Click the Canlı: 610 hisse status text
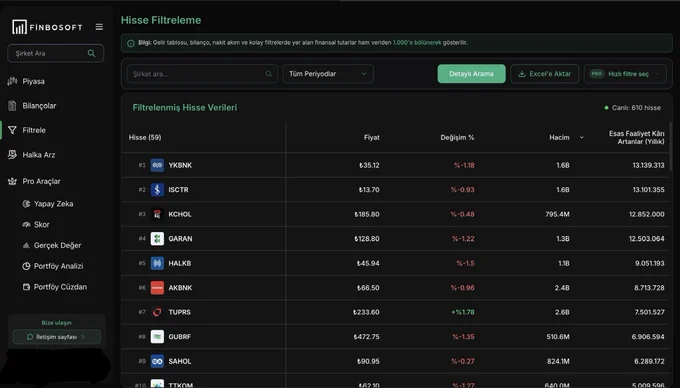Screen dimensions: 680x388 pos(636,108)
